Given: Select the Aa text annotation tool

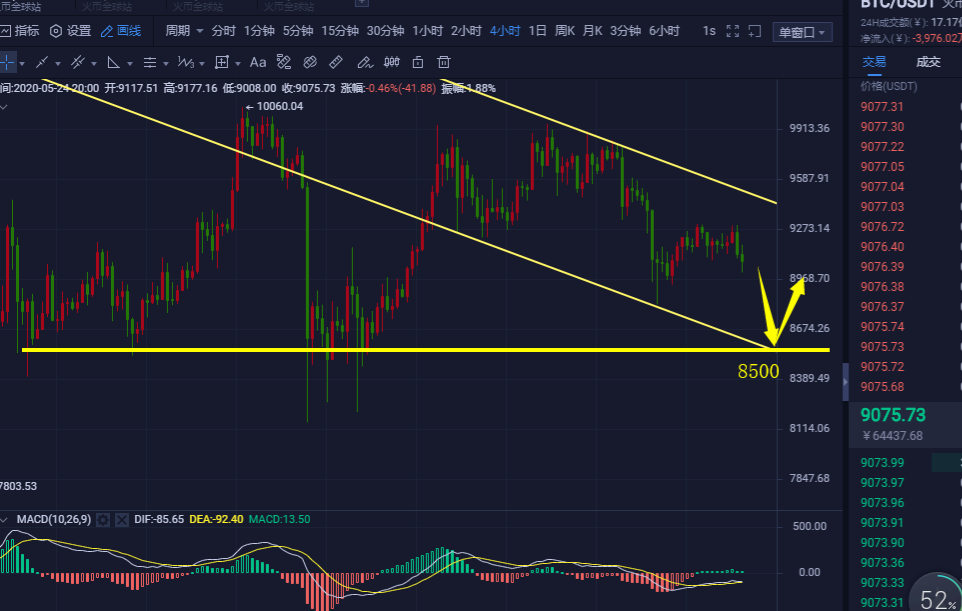Looking at the screenshot, I should [x=258, y=62].
